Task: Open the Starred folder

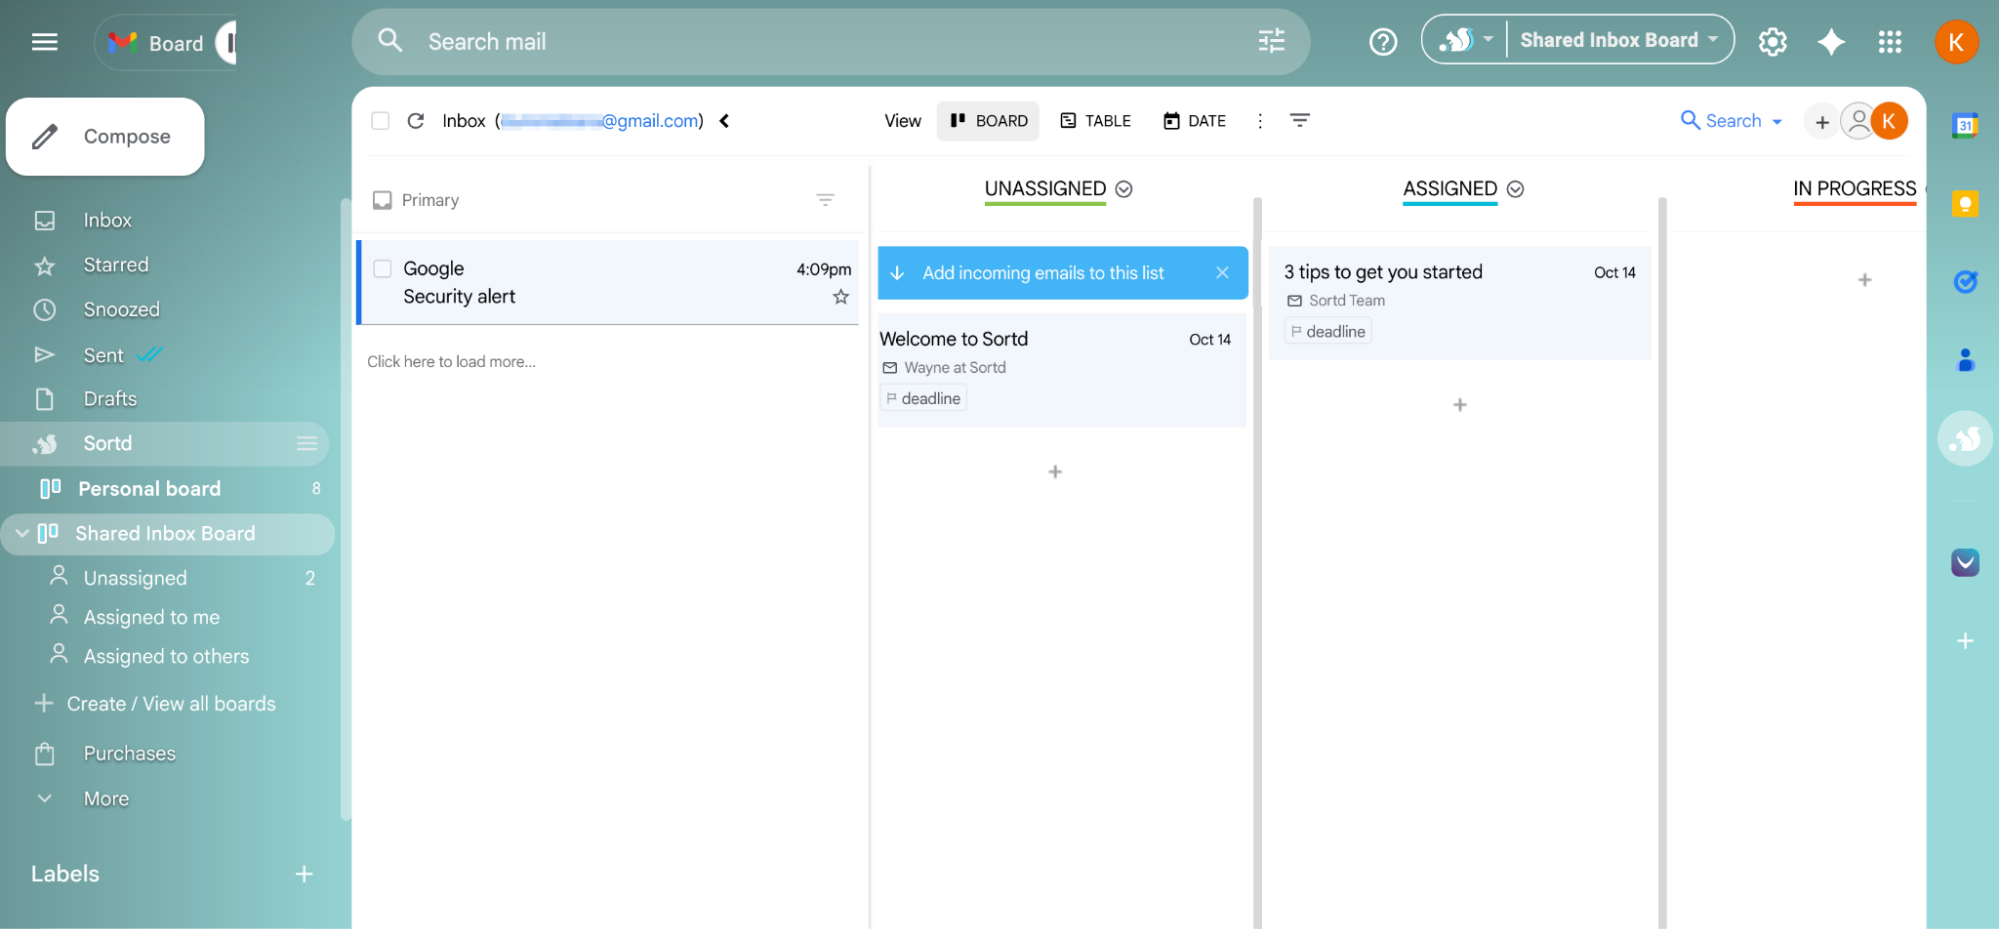Action: (x=116, y=265)
